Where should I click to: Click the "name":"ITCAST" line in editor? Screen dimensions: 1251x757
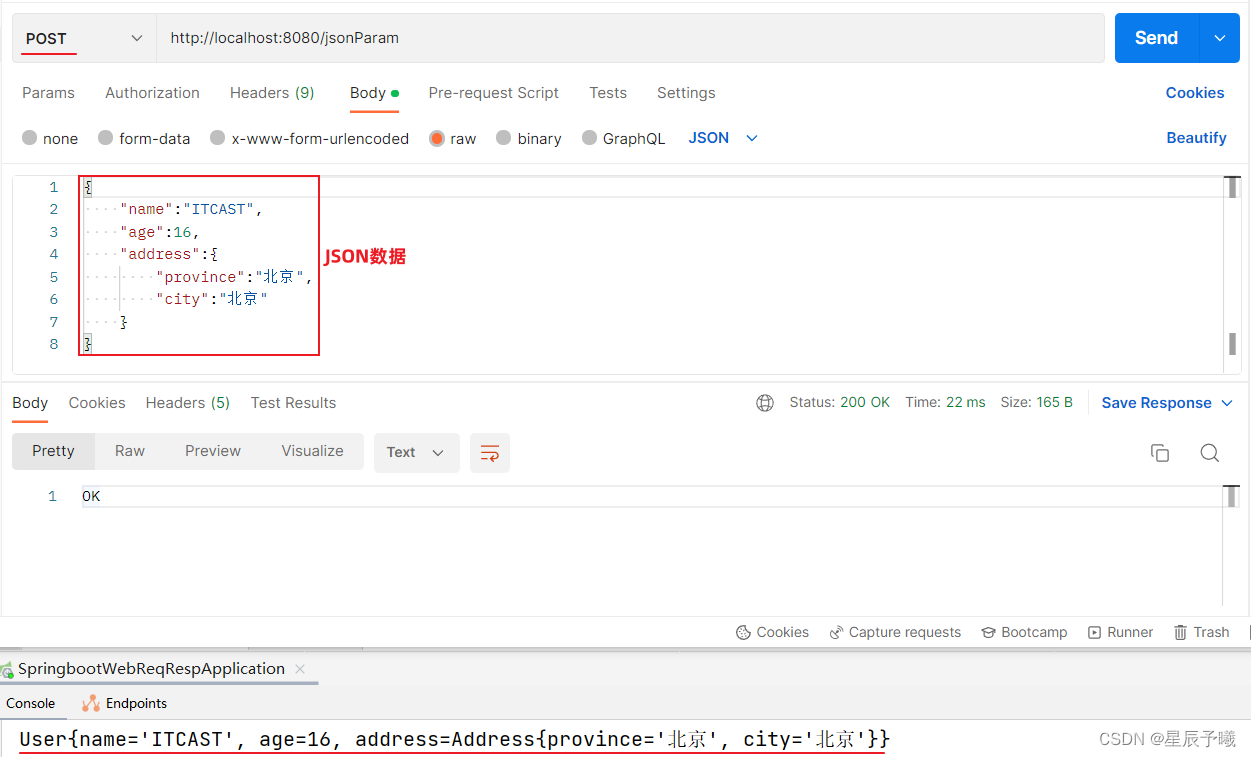tap(191, 209)
